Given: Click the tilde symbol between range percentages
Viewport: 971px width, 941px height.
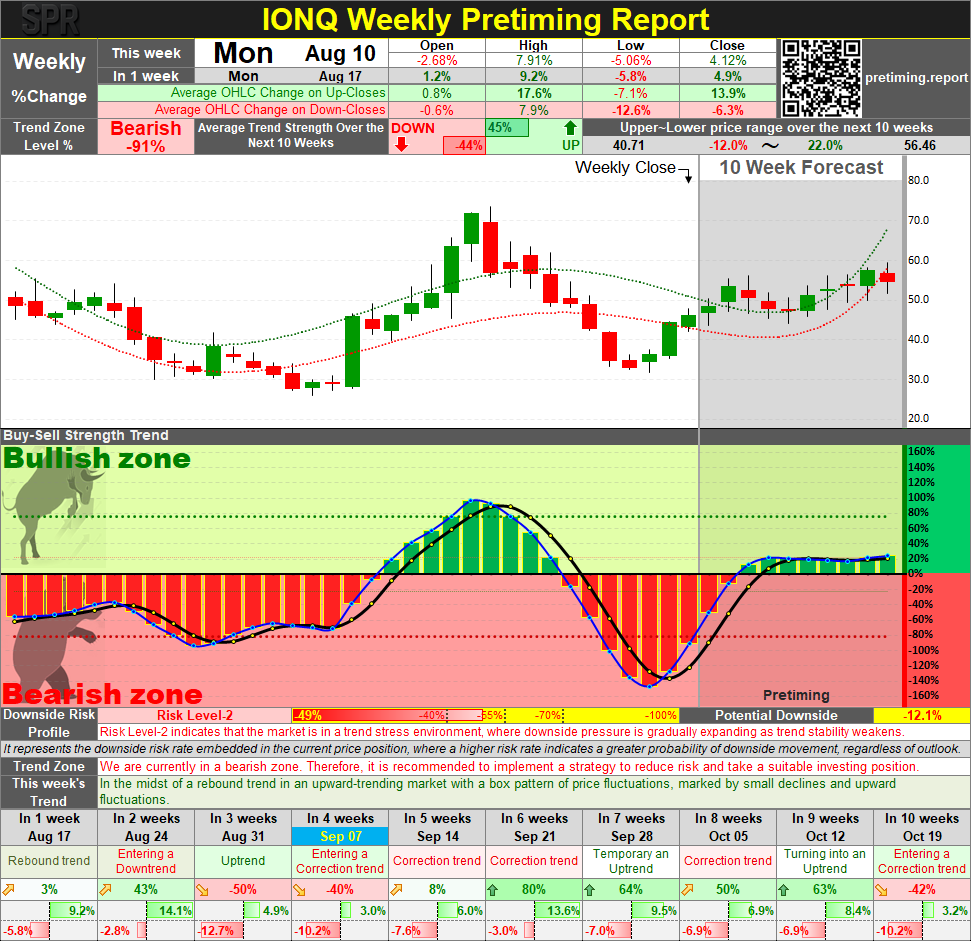Looking at the screenshot, I should point(770,145).
